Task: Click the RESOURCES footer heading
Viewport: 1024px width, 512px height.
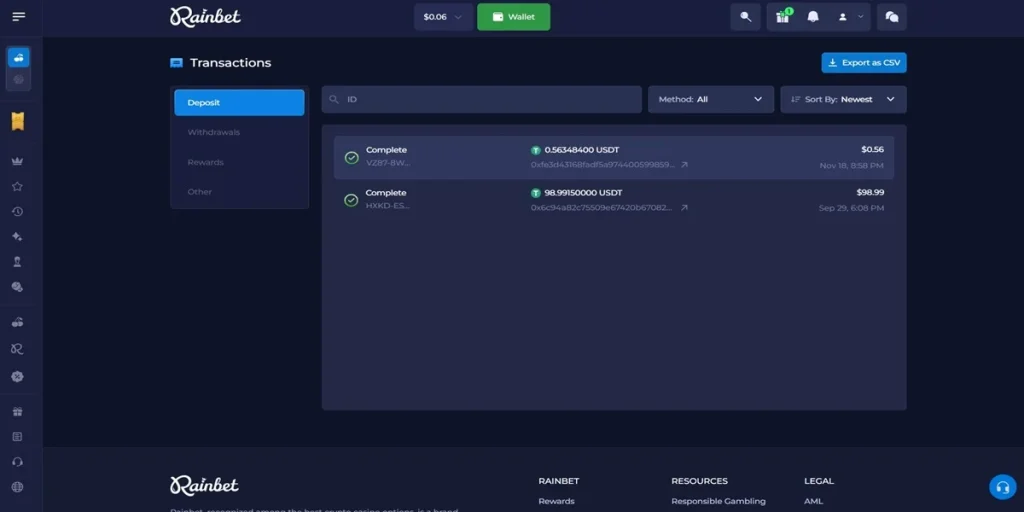Action: pos(699,481)
